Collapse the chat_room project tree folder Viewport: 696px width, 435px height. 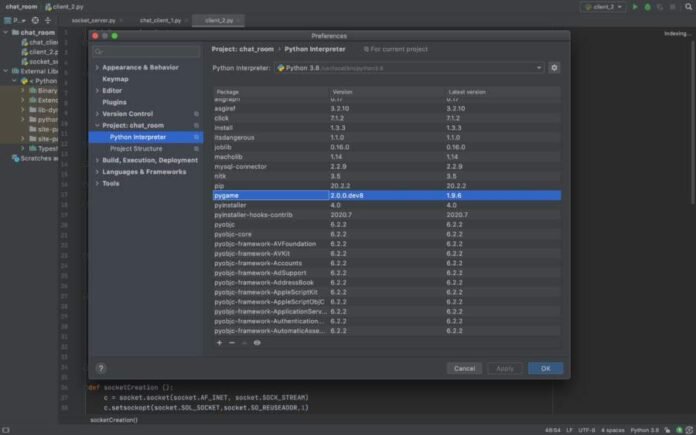pyautogui.click(x=6, y=32)
